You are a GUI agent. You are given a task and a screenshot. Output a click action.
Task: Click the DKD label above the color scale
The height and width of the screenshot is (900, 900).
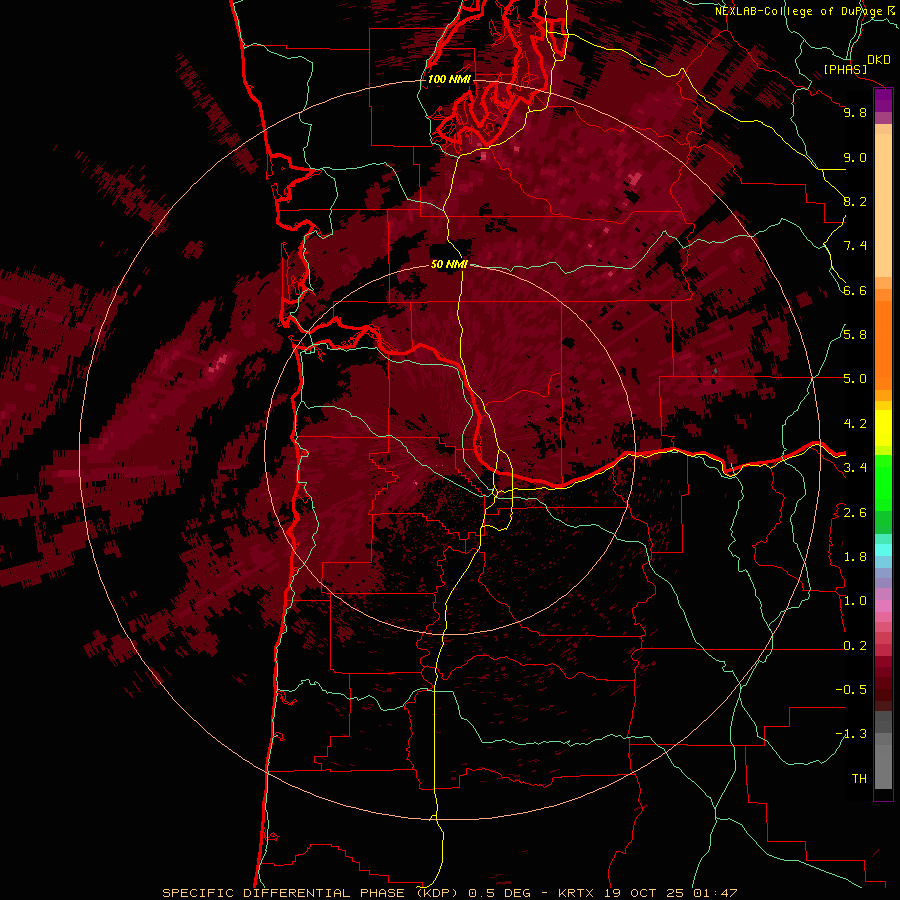[x=879, y=60]
